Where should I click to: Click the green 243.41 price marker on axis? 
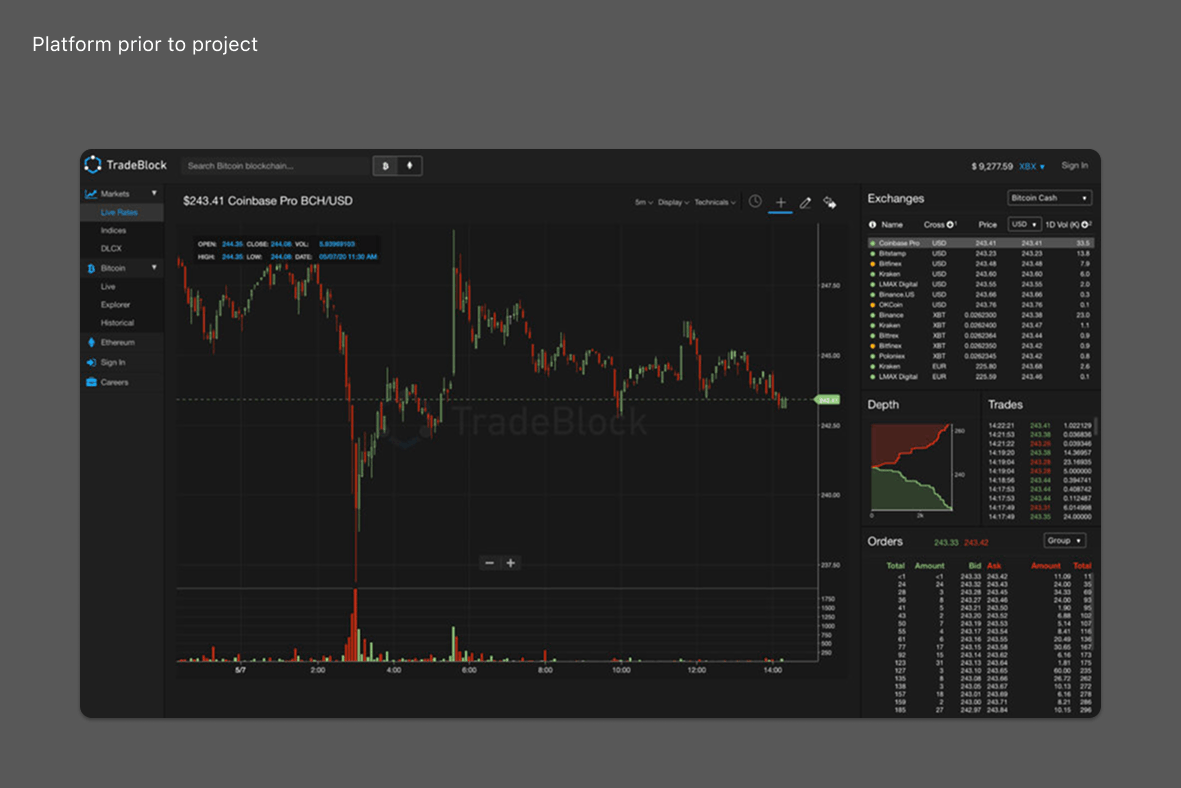click(x=828, y=399)
